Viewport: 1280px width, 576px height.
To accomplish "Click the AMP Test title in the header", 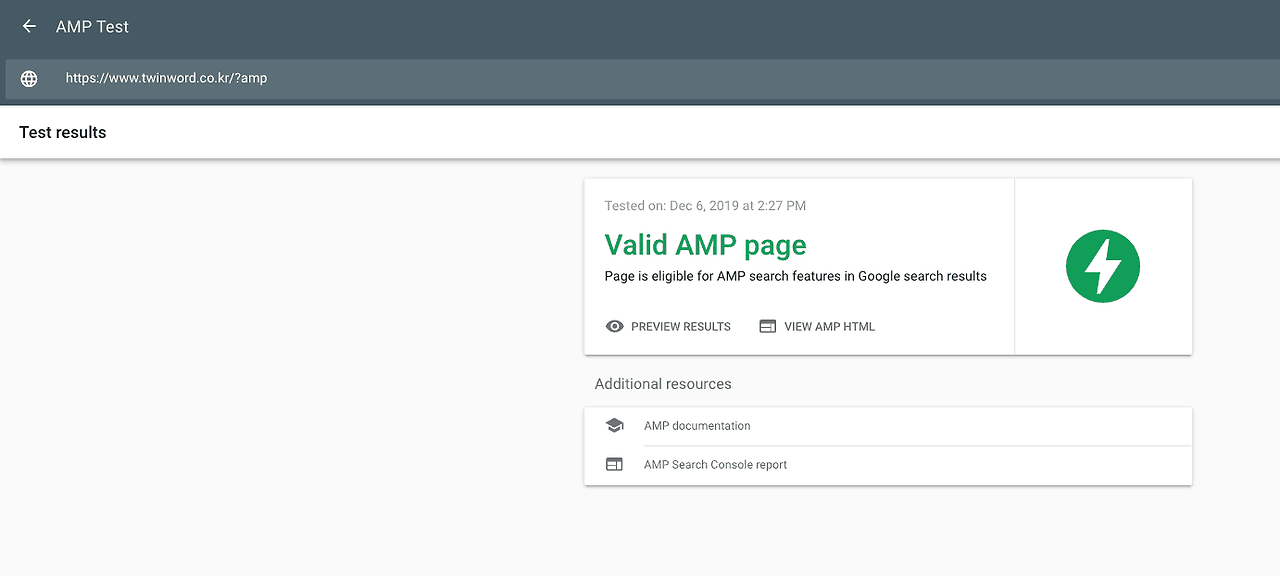I will (92, 27).
